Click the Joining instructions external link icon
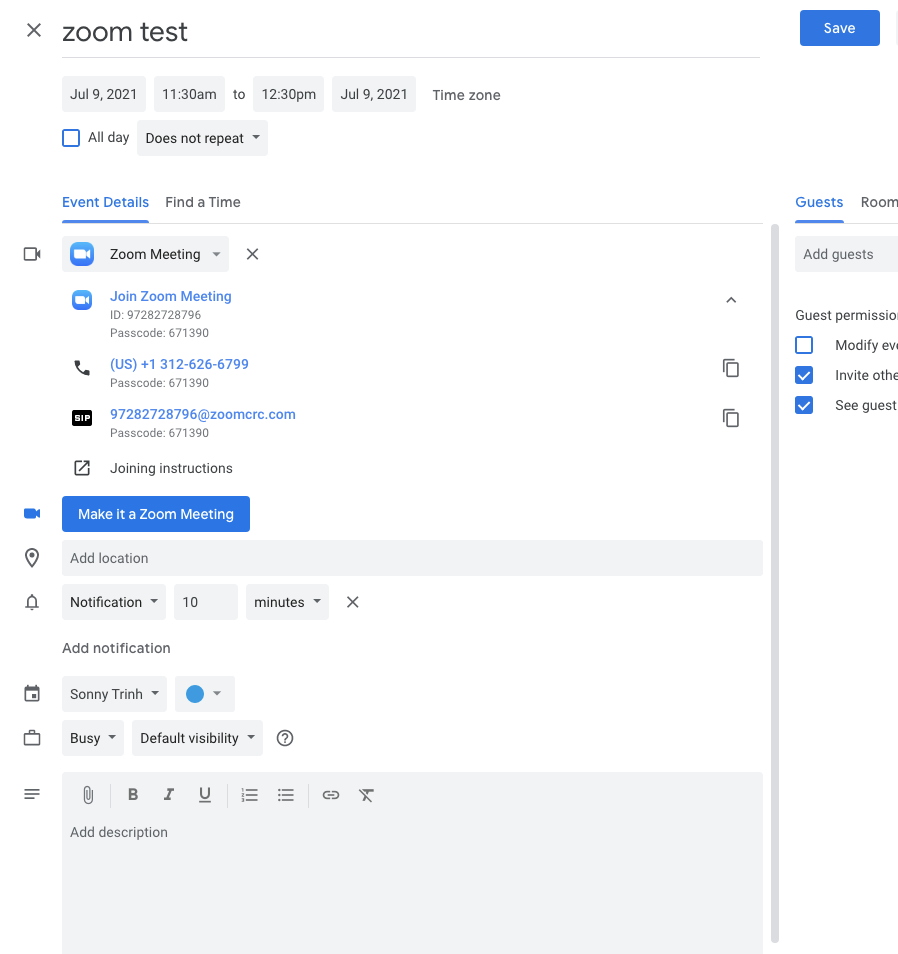The height and width of the screenshot is (954, 898). coord(82,468)
